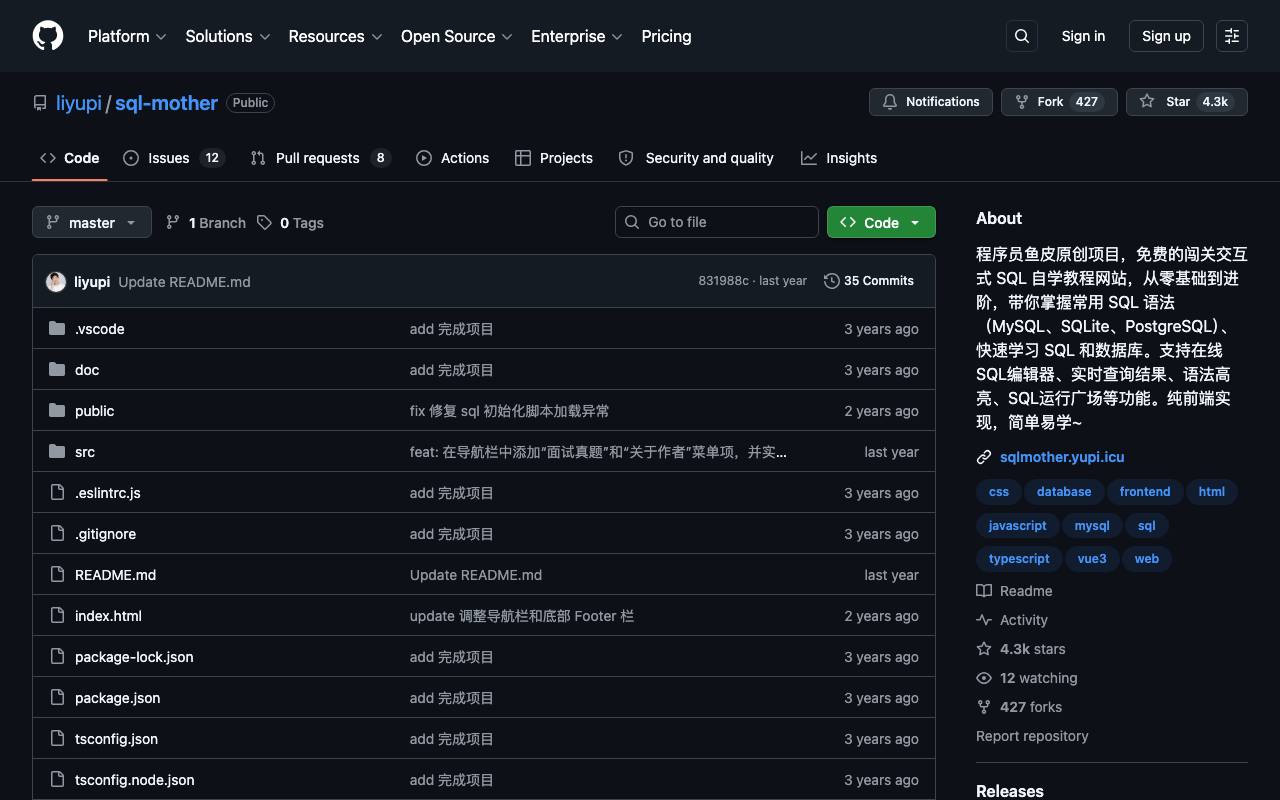Viewport: 1280px width, 800px height.
Task: Click the eye icon beside 12 watching
Action: pos(984,678)
